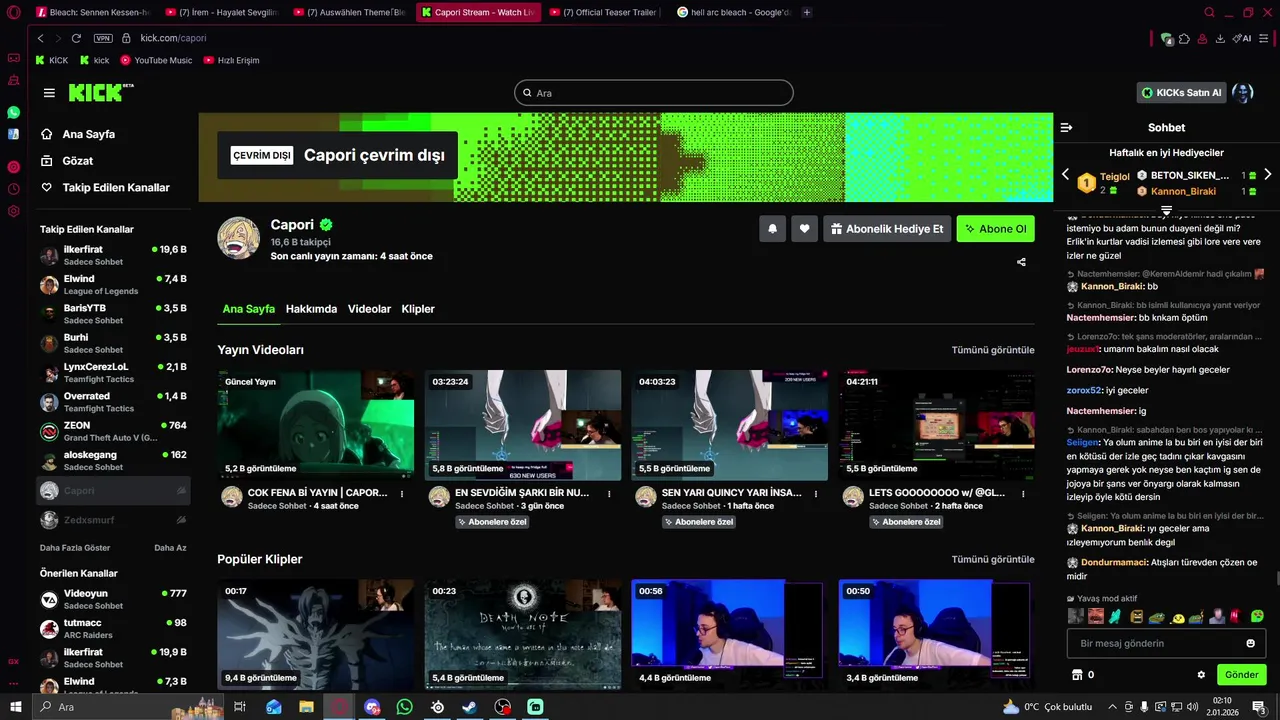This screenshot has height=720, width=1280.
Task: Open the Kick hamburger menu
Action: (x=49, y=93)
